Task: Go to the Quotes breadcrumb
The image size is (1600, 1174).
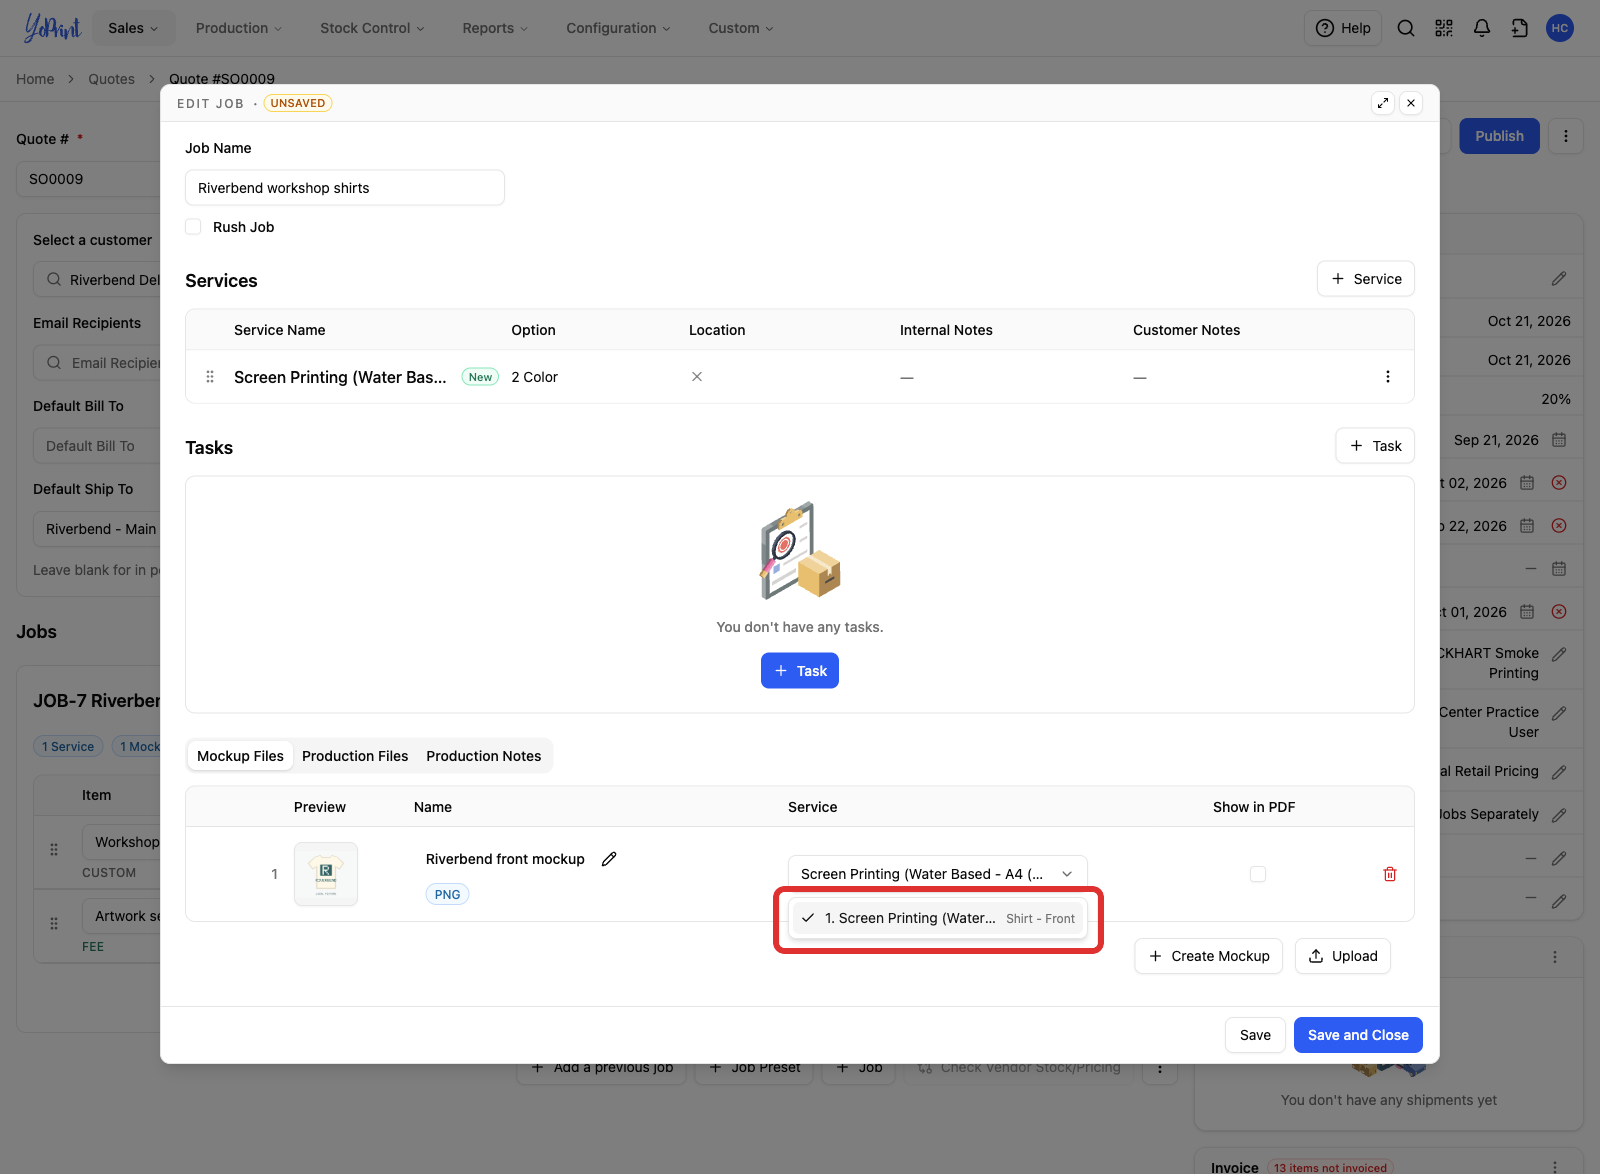Action: pyautogui.click(x=111, y=79)
